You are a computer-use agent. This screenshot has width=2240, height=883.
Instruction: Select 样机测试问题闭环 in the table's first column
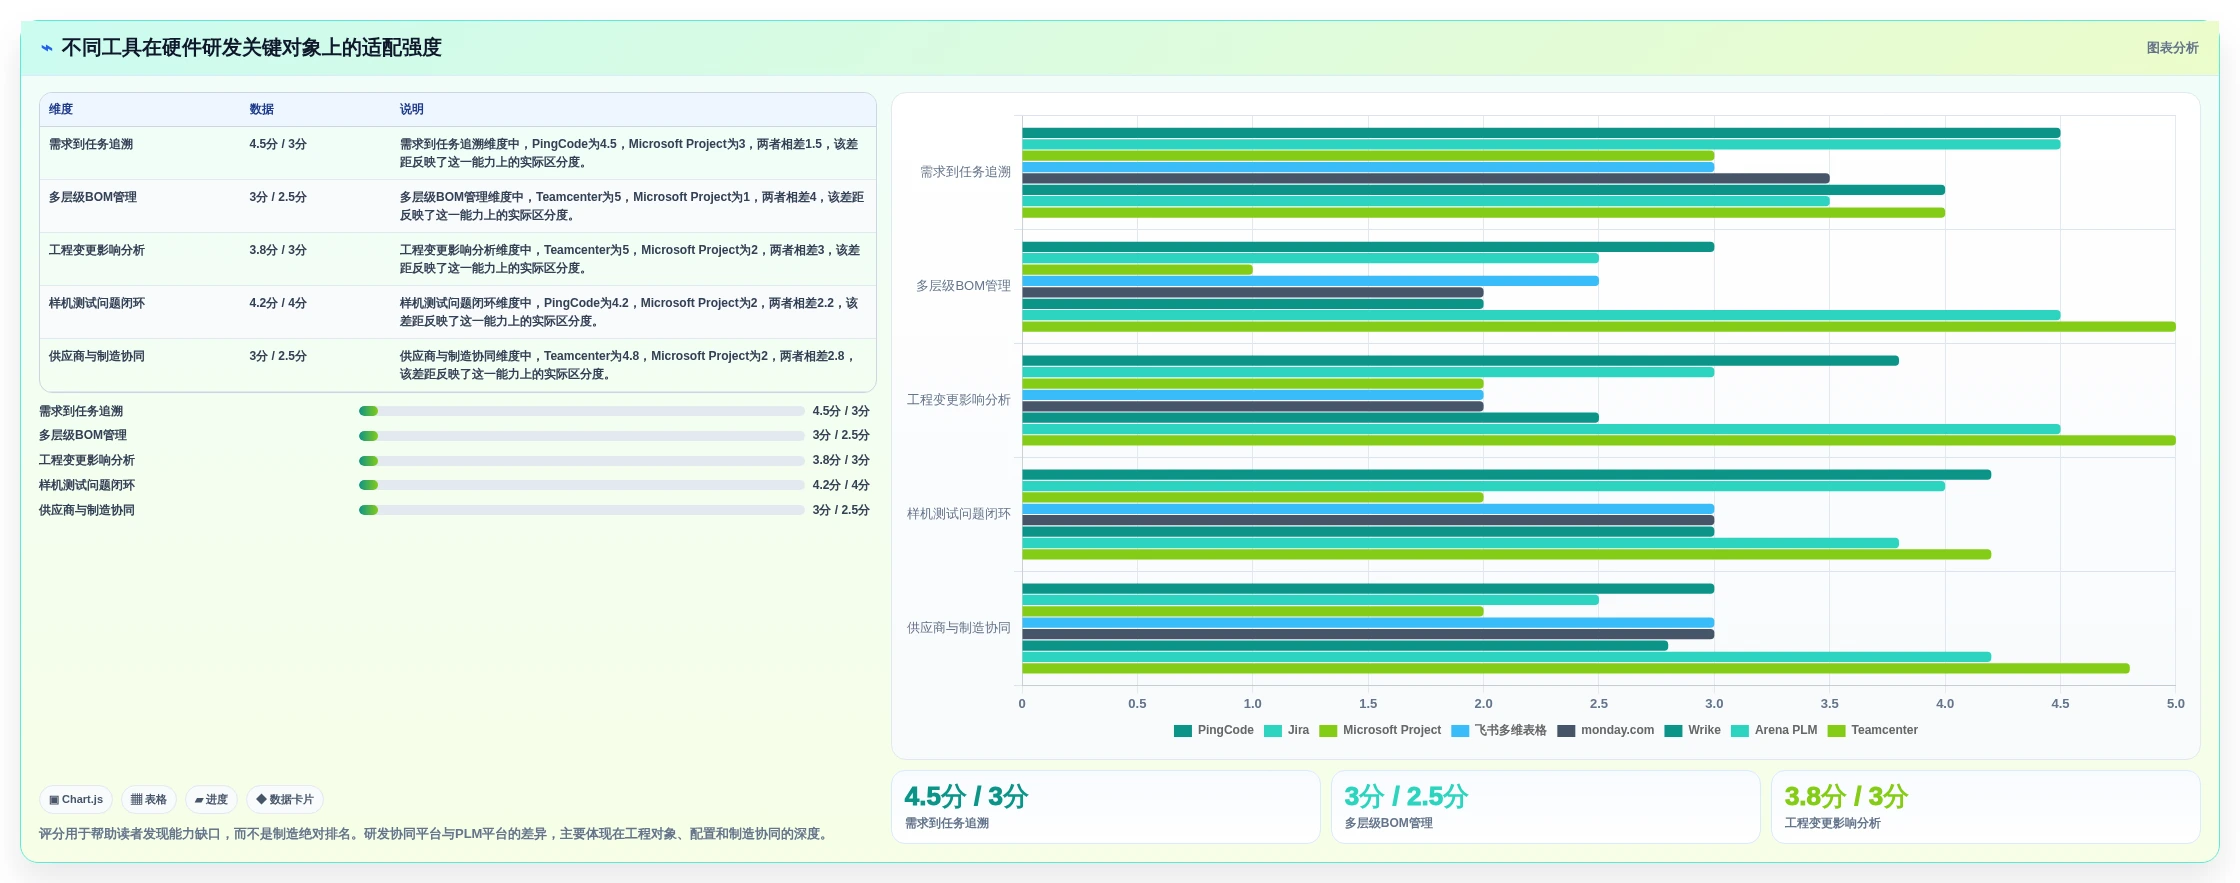97,304
